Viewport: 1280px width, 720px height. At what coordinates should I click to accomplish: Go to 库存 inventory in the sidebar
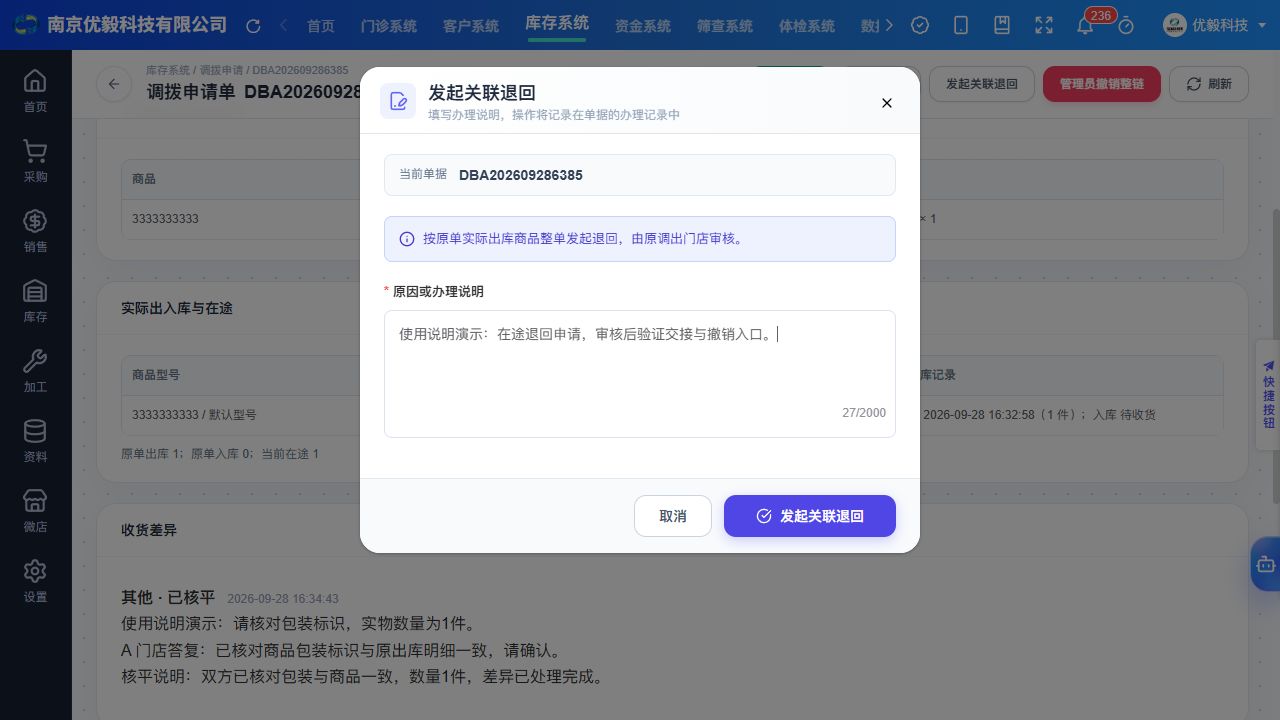click(35, 300)
